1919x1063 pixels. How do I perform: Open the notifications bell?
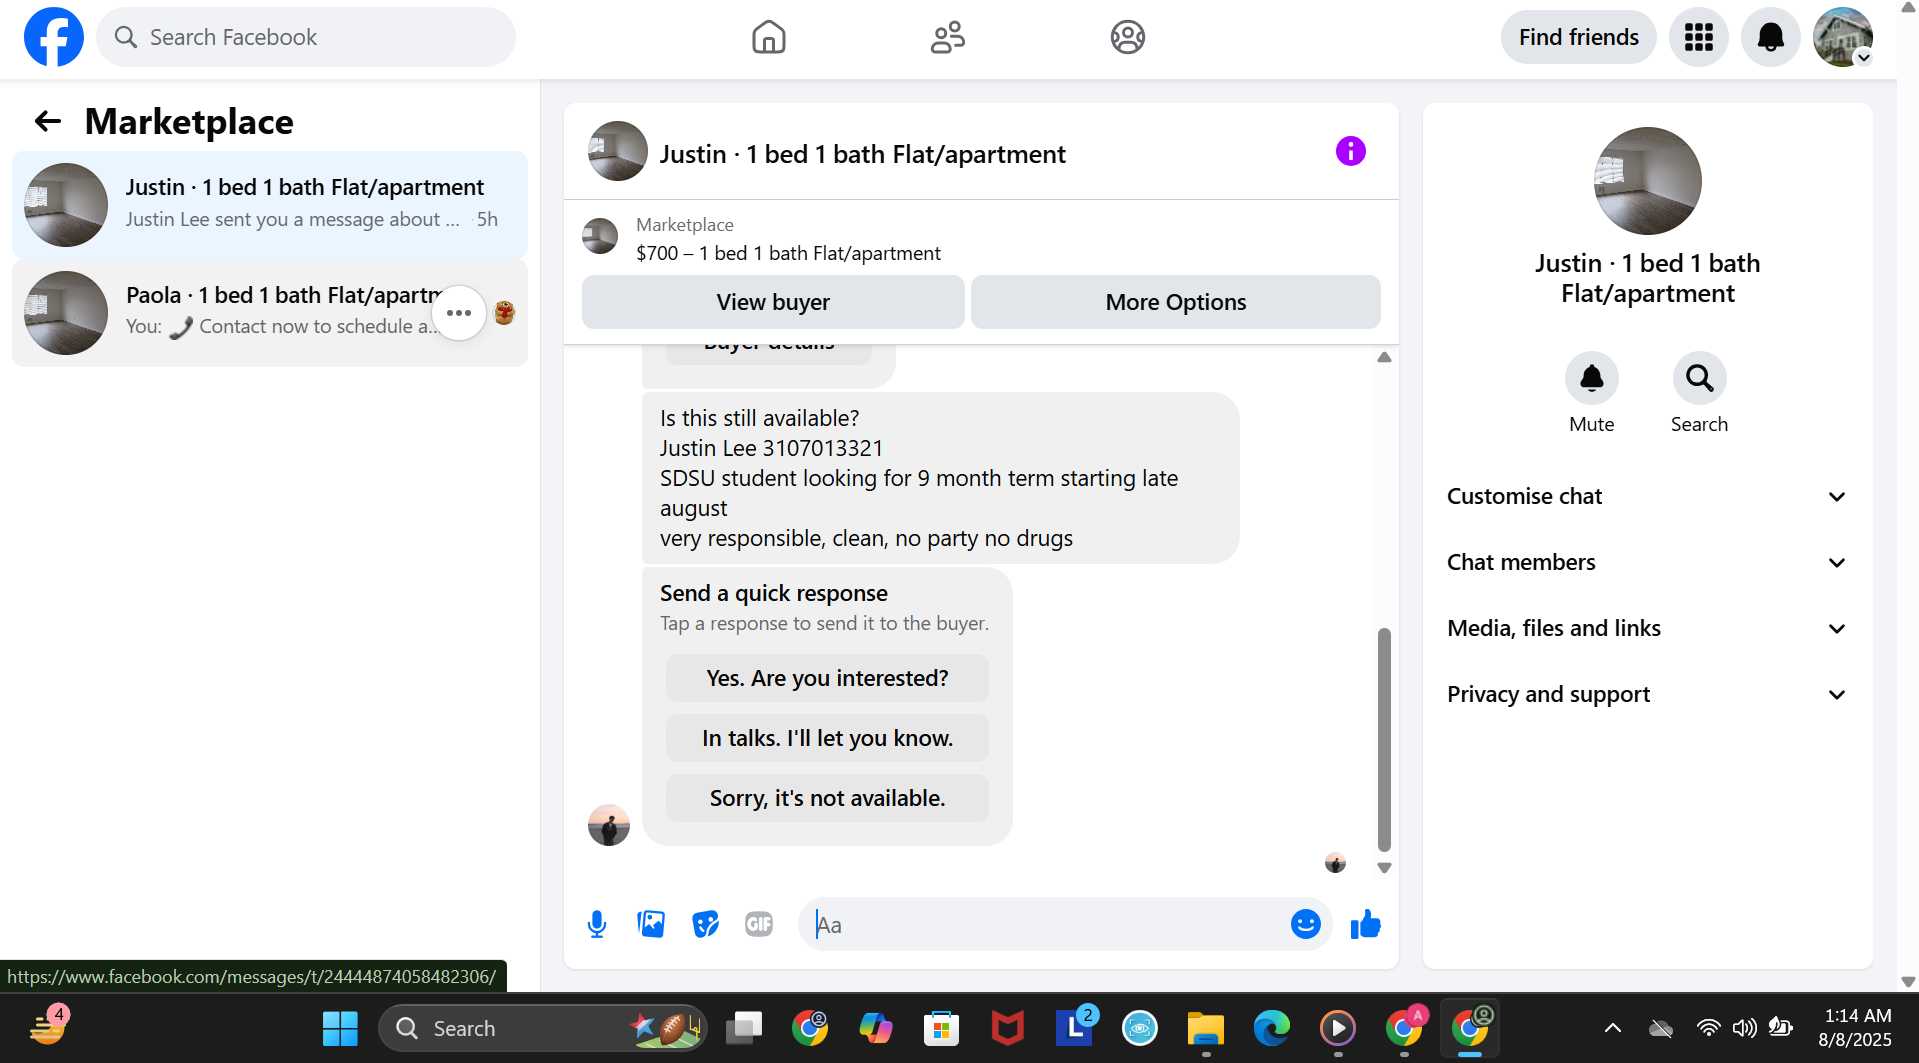pyautogui.click(x=1770, y=37)
